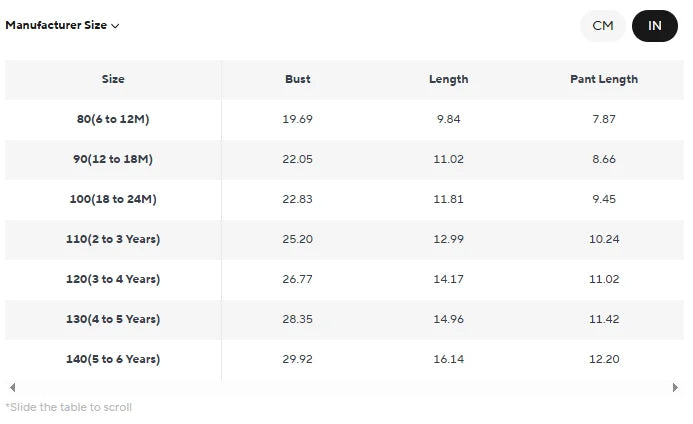Viewport: 693px width, 424px height.
Task: Click the right scroll arrow under table
Action: [x=675, y=387]
